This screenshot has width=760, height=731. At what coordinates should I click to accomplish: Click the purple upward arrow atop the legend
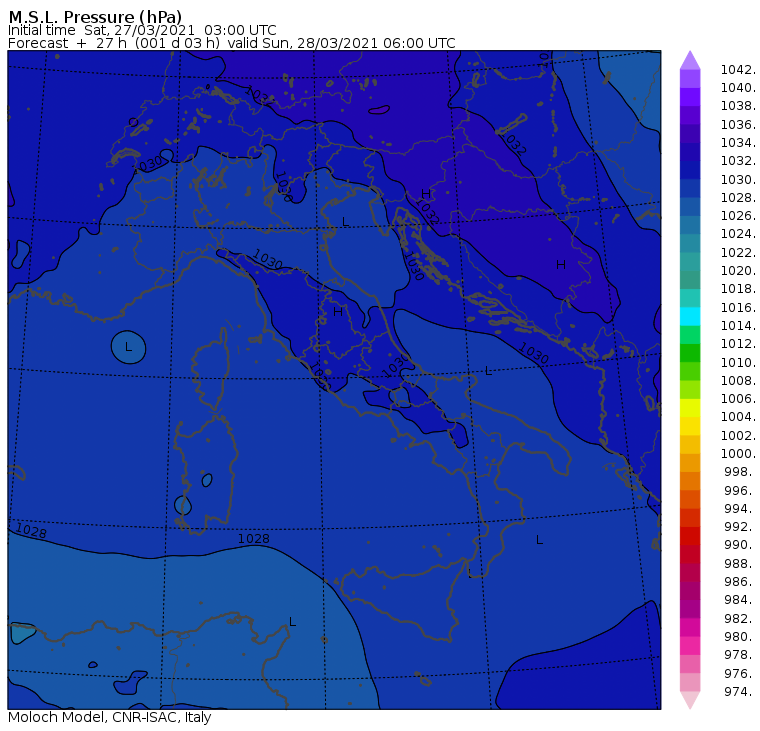690,60
